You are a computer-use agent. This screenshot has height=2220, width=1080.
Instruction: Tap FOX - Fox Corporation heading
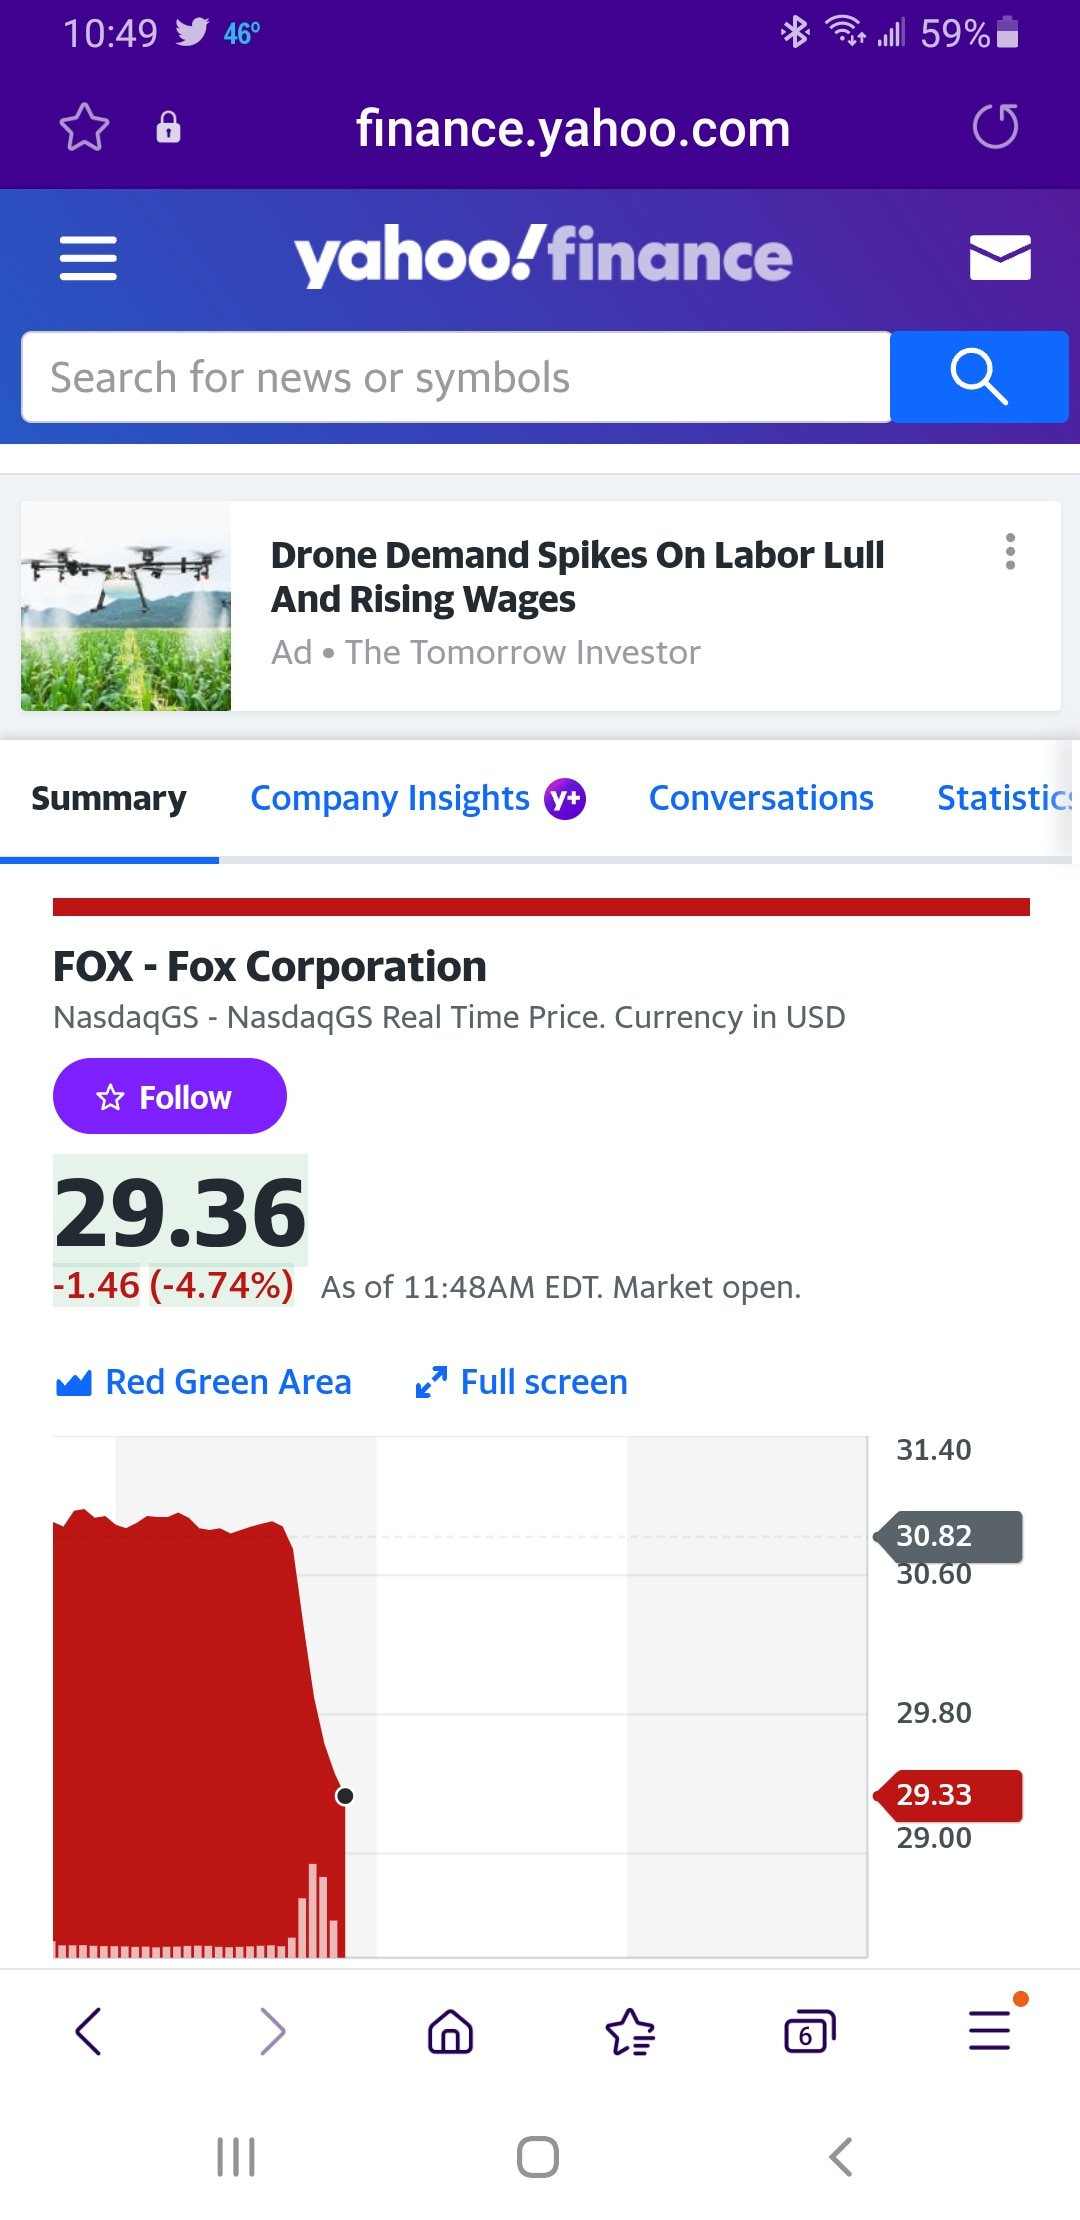click(270, 966)
